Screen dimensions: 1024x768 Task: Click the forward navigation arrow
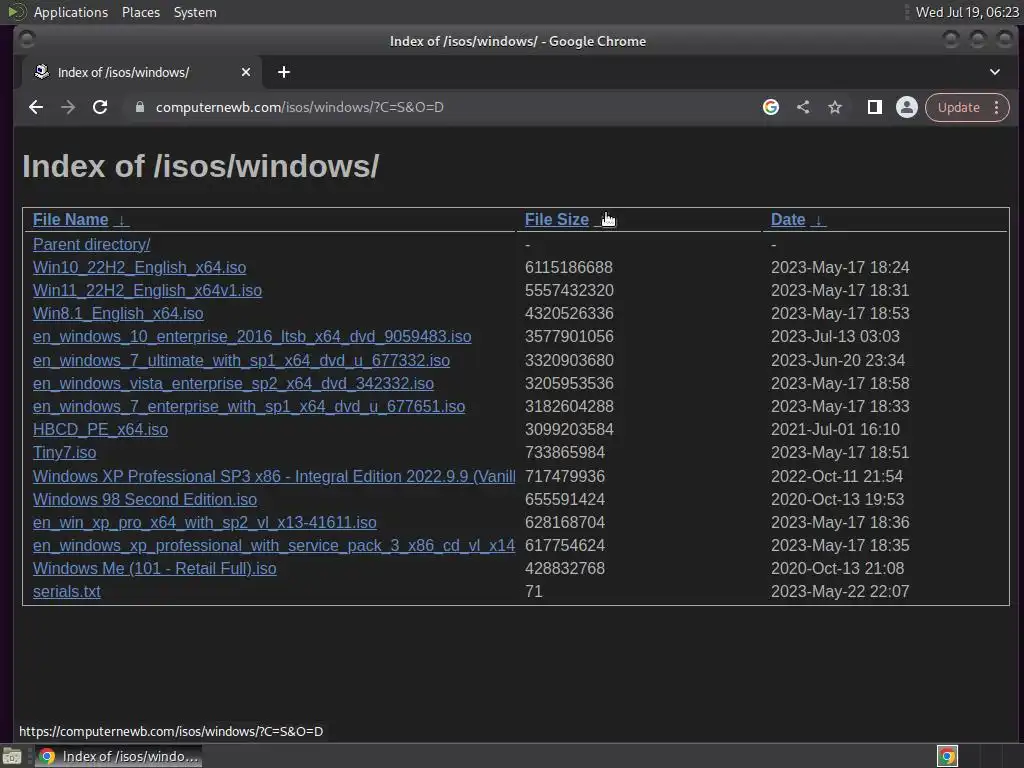68,107
